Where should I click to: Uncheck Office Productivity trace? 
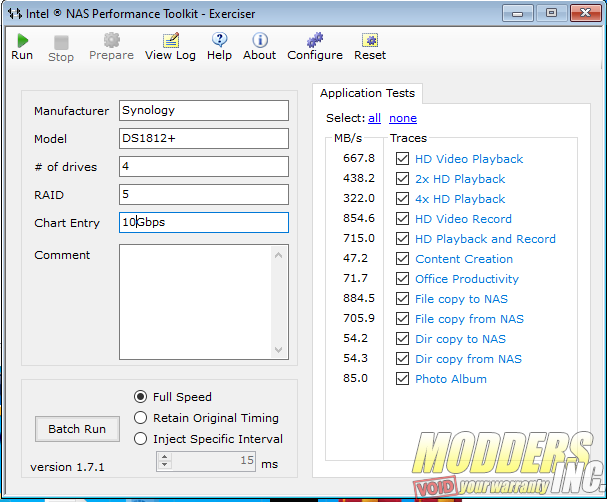[402, 279]
